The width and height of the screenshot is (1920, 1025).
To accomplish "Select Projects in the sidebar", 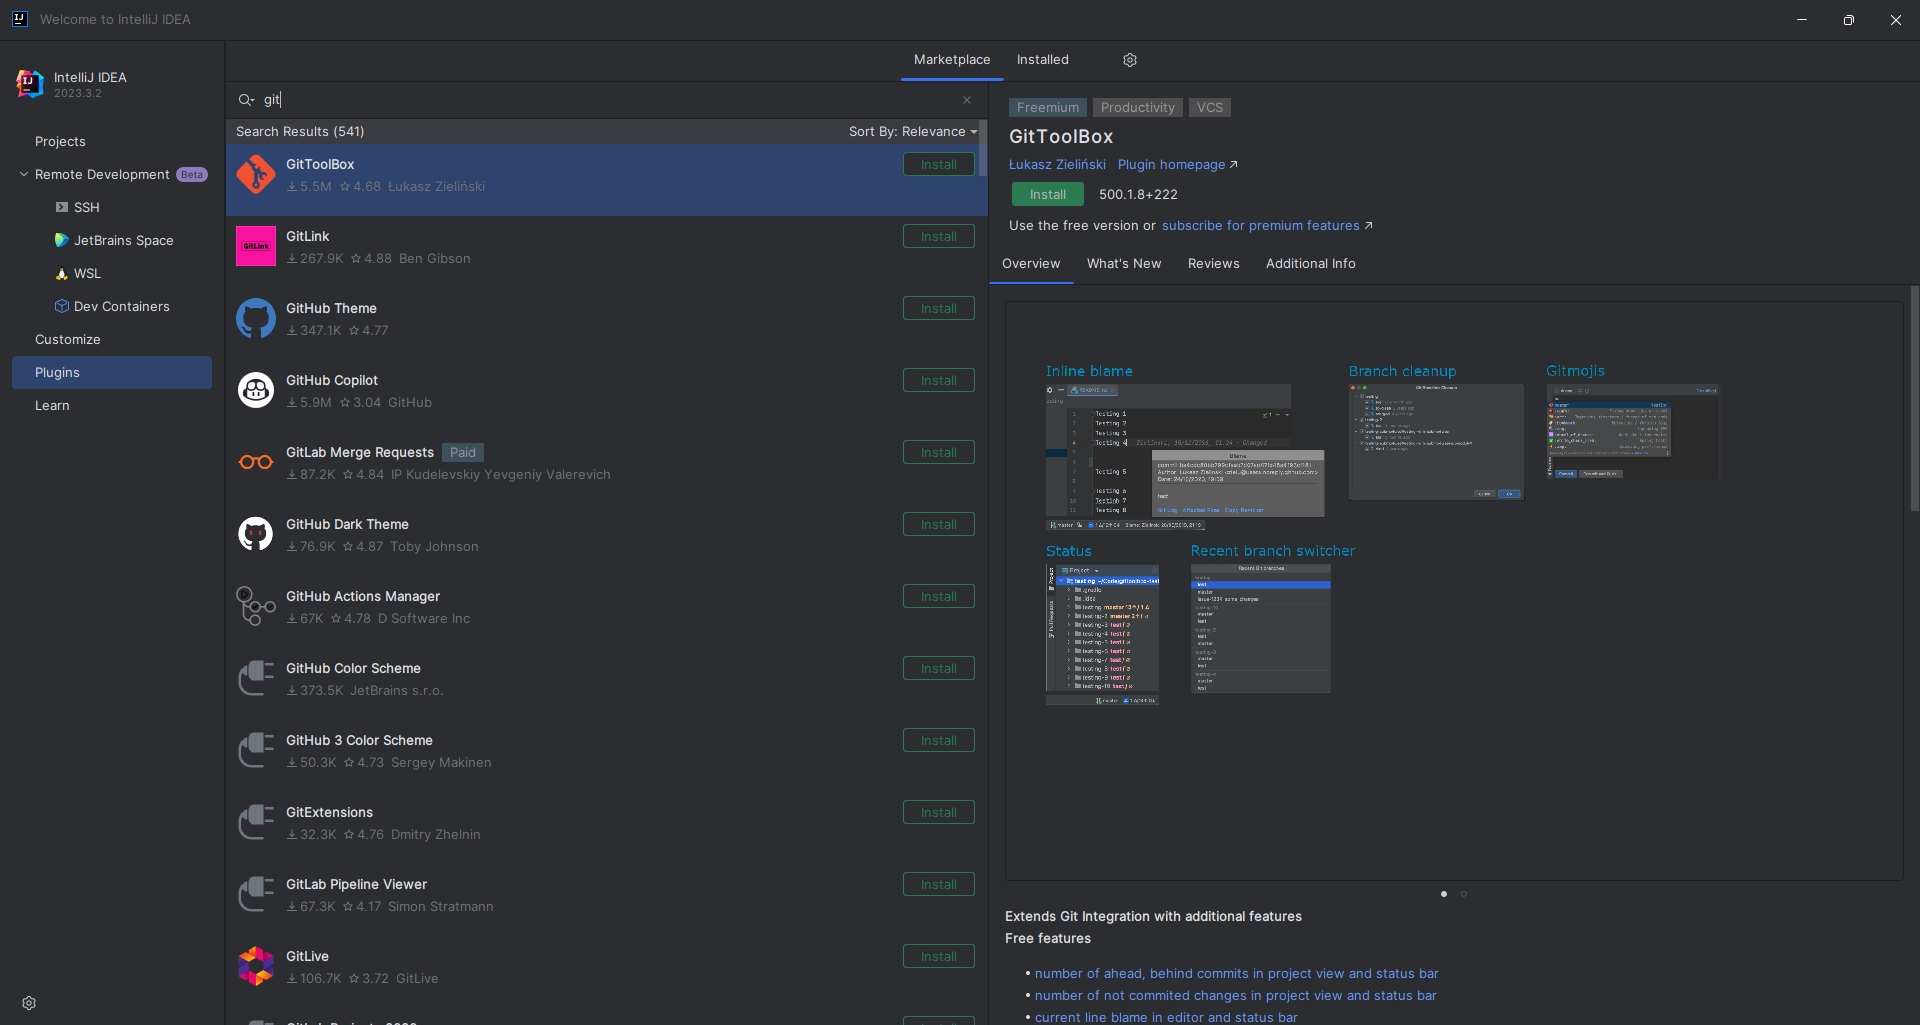I will pos(60,142).
